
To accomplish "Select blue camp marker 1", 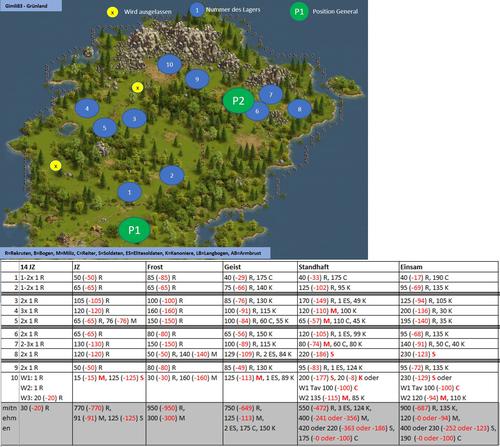I will pyautogui.click(x=130, y=192).
